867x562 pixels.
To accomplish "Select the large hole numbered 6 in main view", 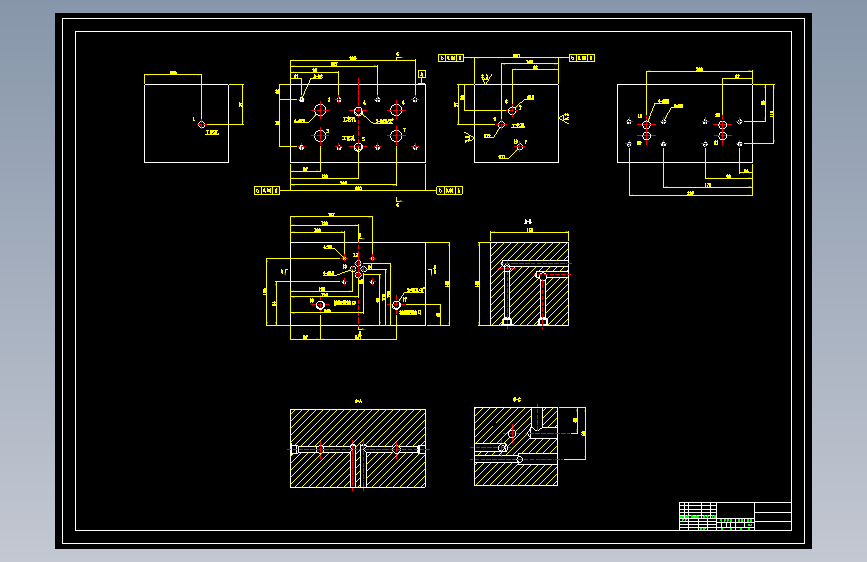I will pyautogui.click(x=396, y=110).
